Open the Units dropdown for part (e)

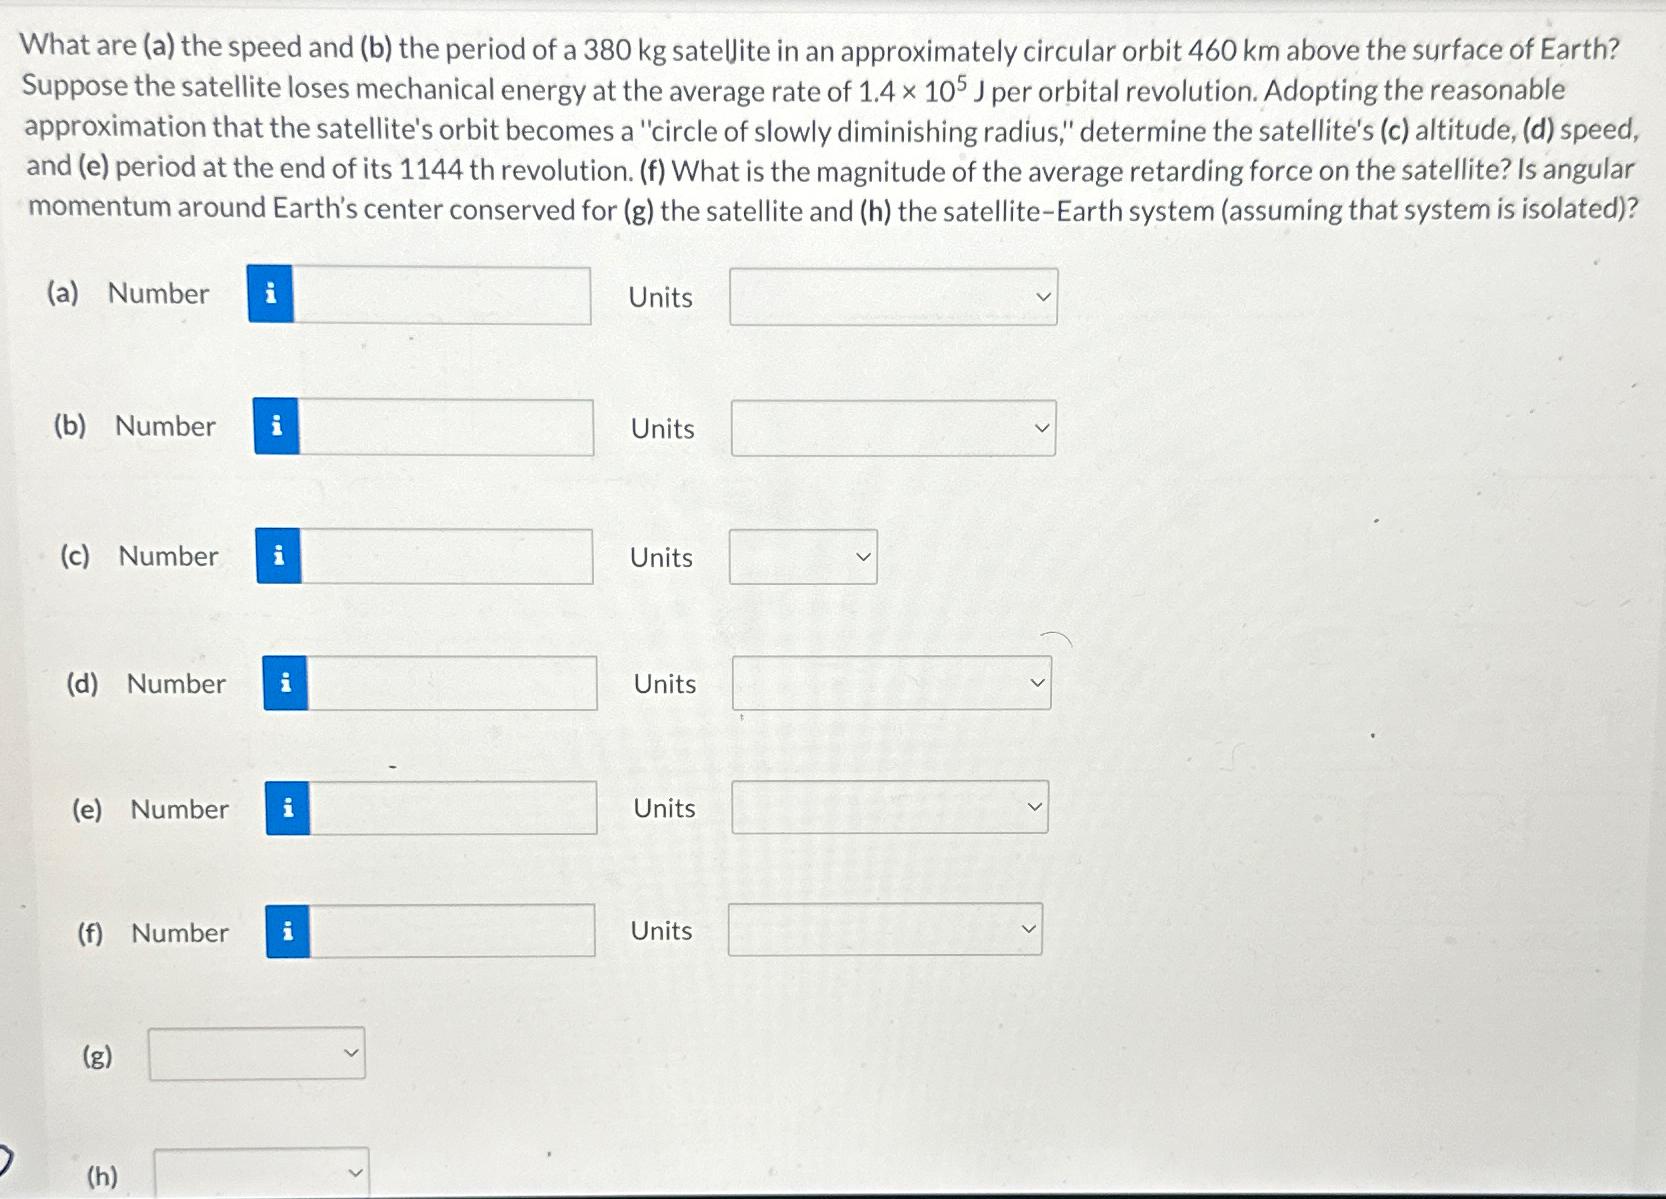coord(888,807)
